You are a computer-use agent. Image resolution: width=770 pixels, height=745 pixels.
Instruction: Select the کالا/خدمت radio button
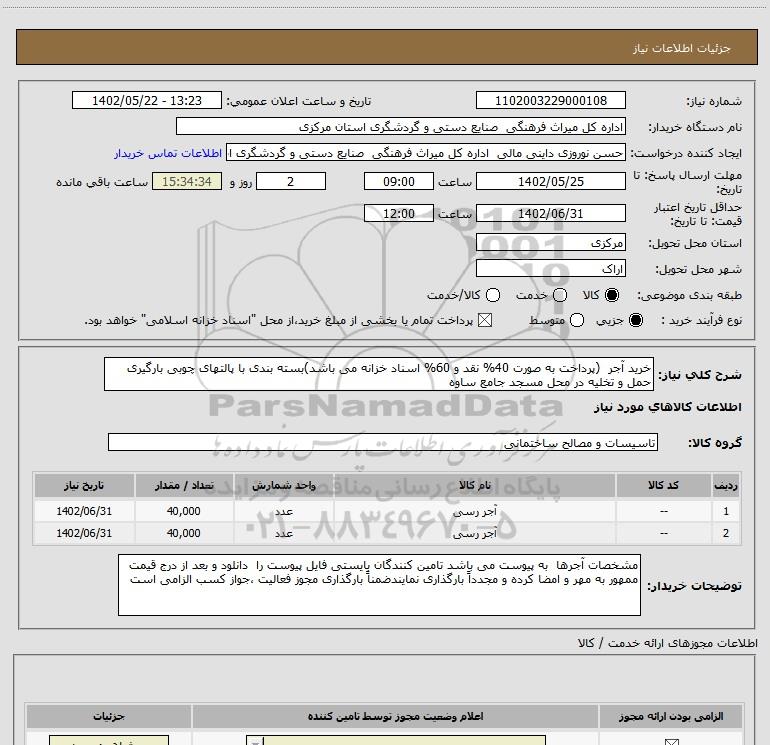493,295
